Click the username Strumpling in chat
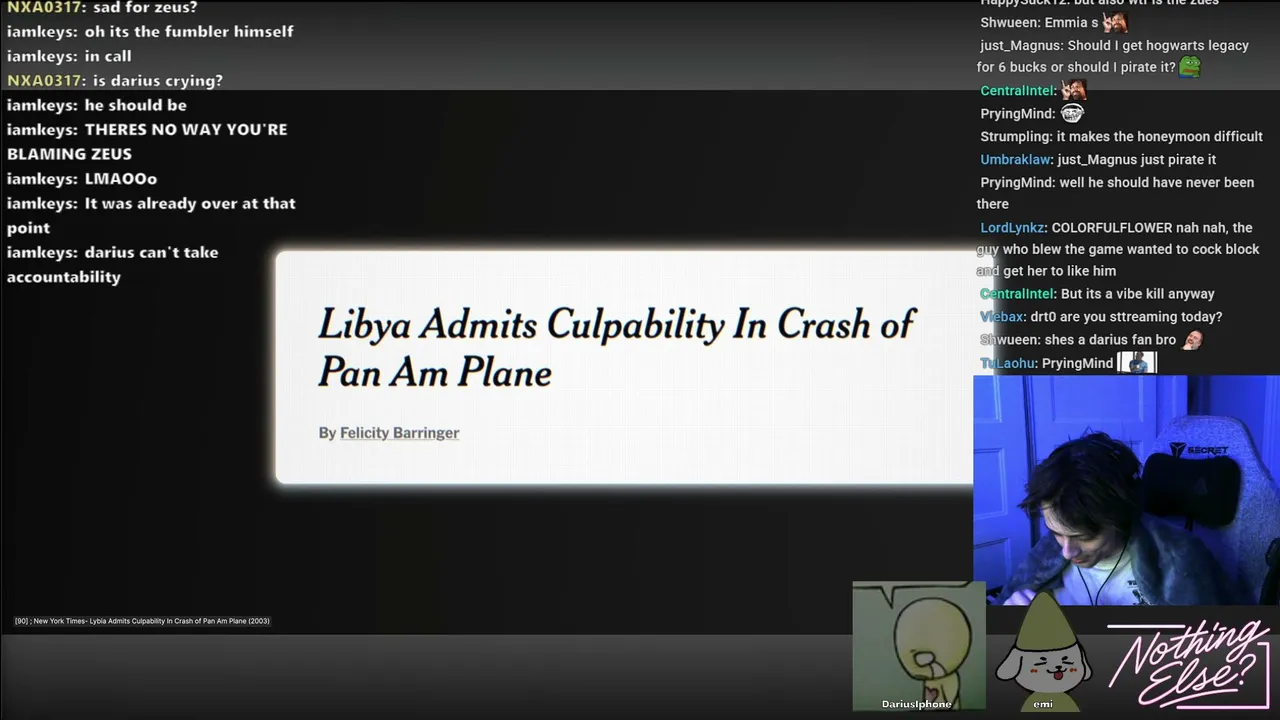 coord(1016,136)
